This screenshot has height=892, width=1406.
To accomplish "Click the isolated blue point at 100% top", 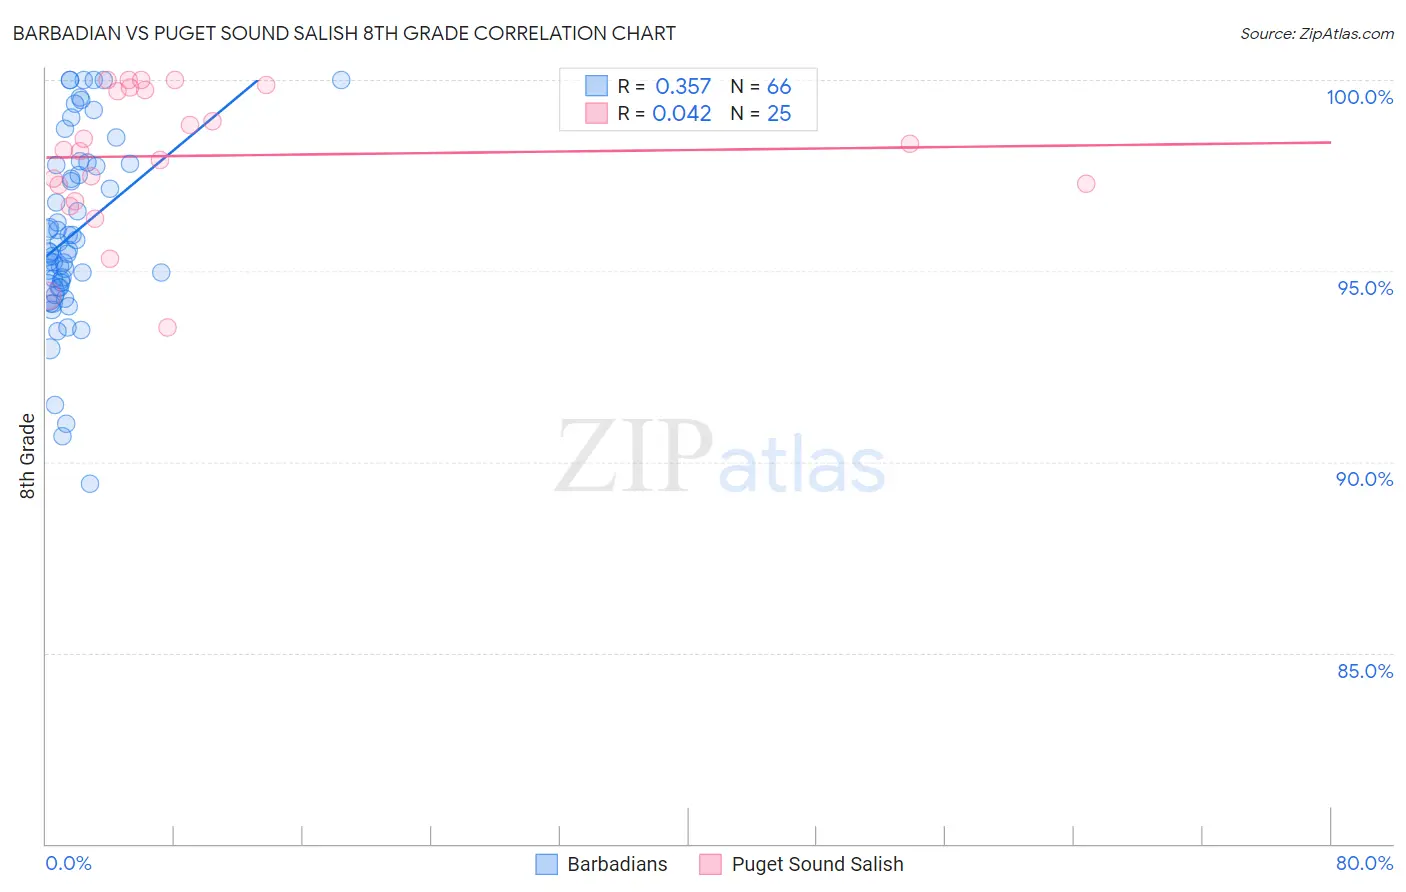I will tap(341, 80).
